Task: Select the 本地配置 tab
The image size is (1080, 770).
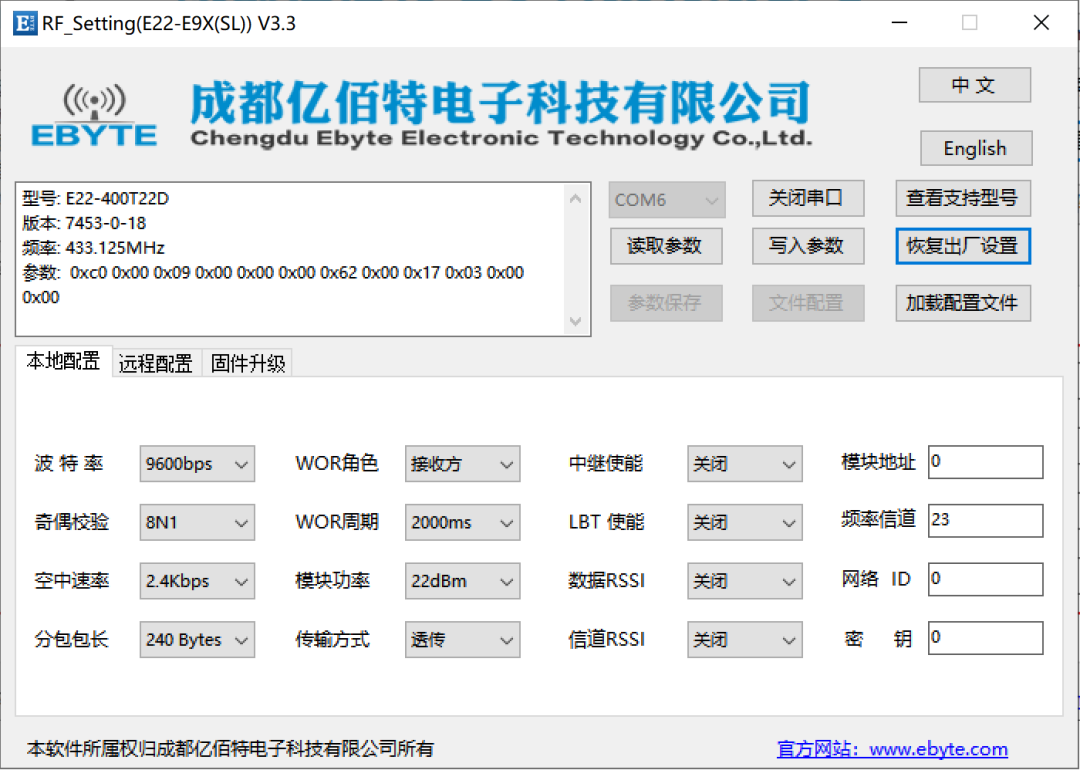Action: tap(63, 361)
